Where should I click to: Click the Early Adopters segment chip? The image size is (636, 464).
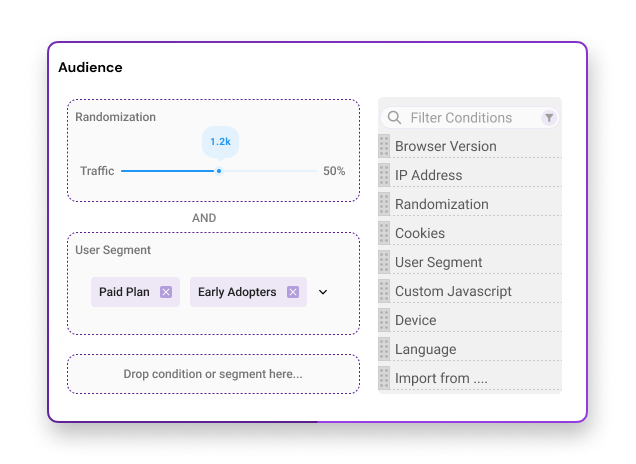(237, 292)
